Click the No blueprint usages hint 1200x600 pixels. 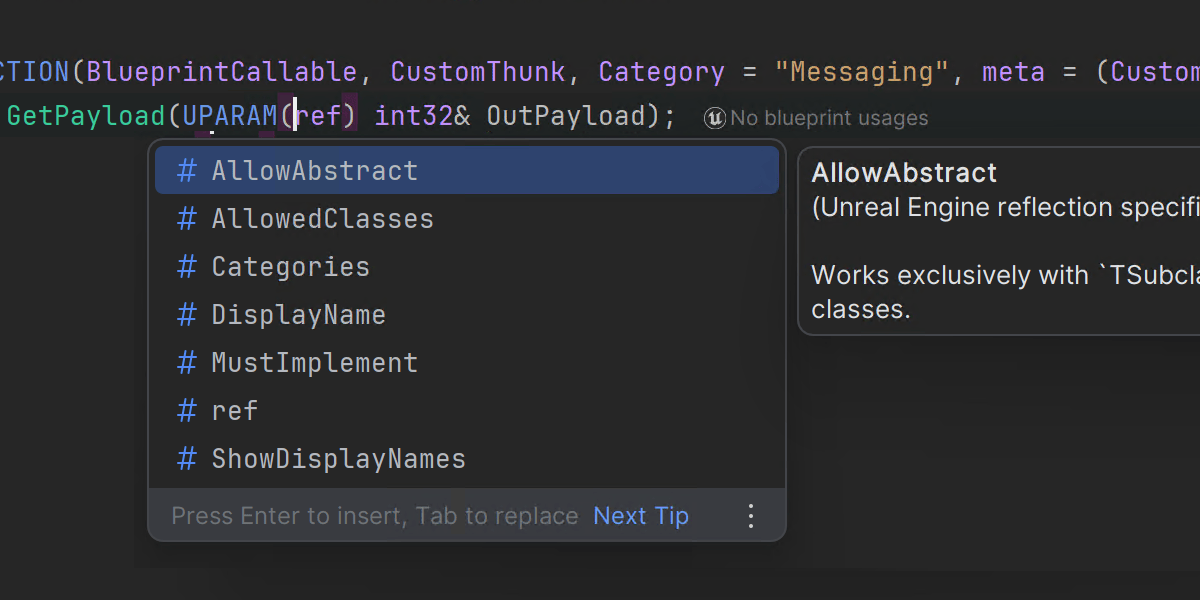(x=829, y=118)
